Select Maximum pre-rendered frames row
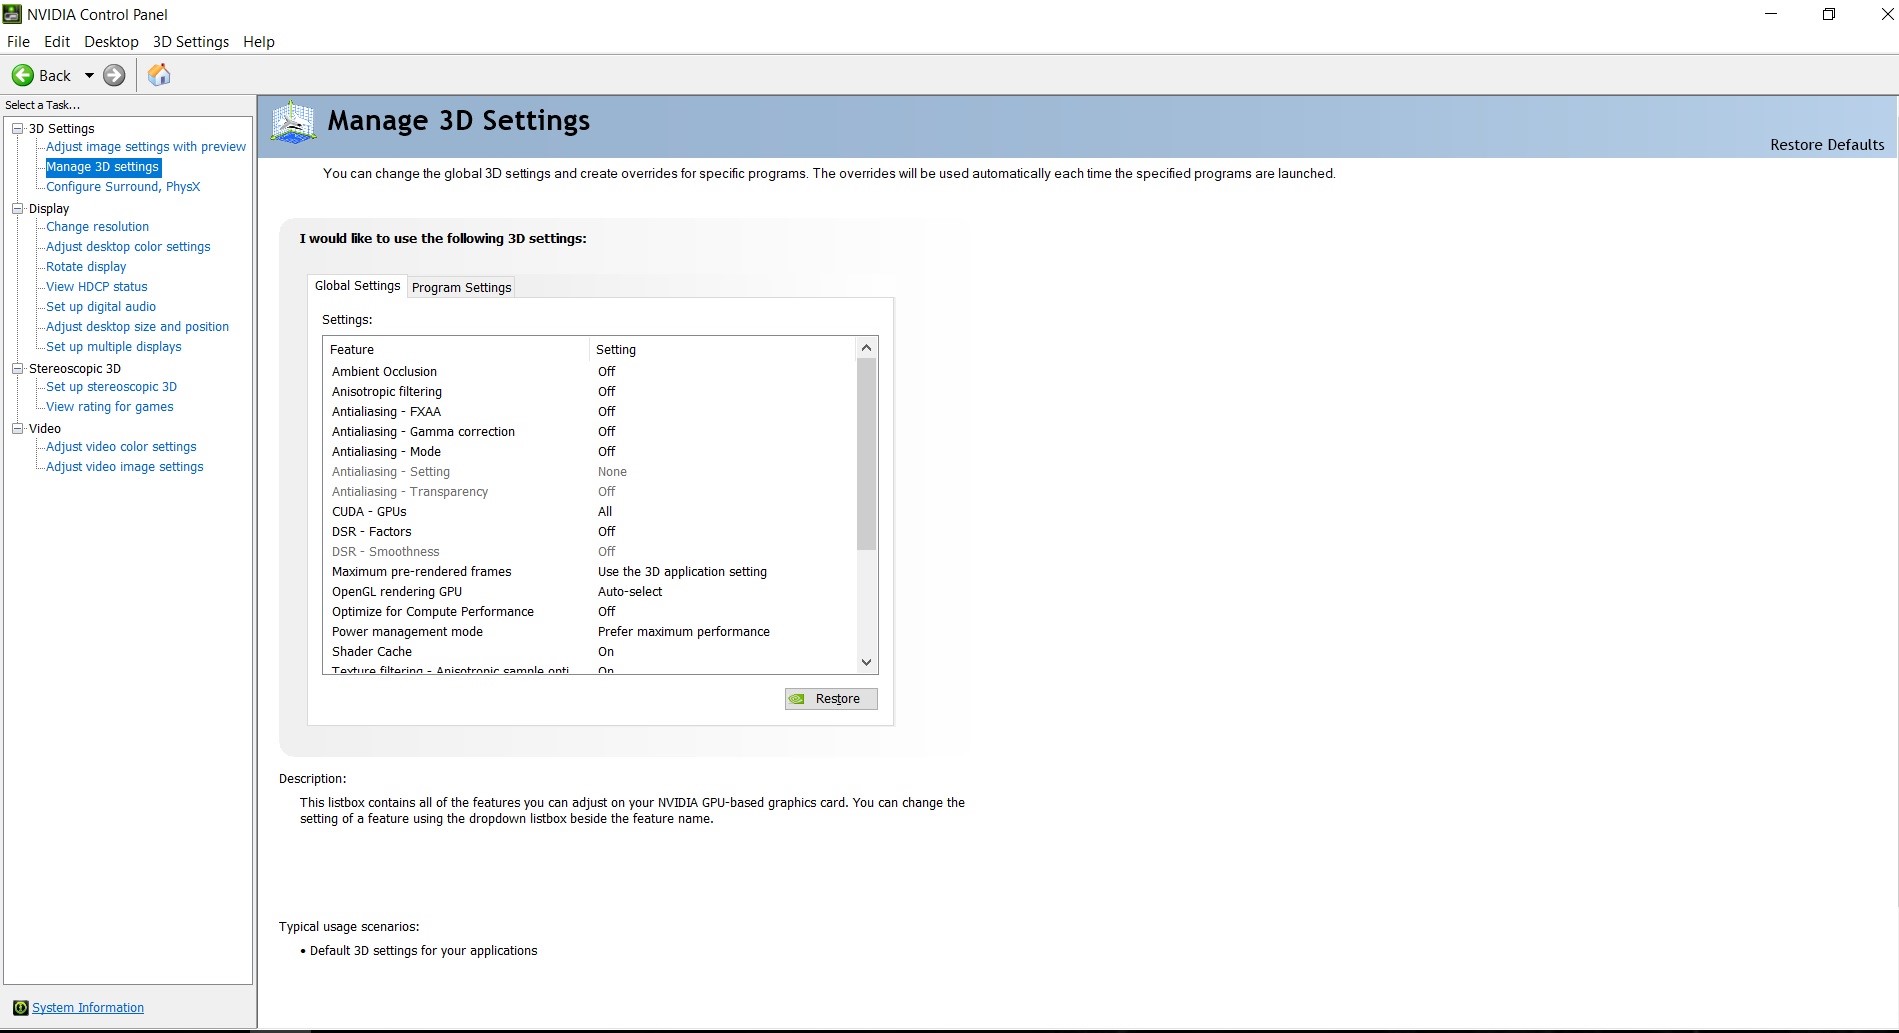This screenshot has height=1033, width=1899. pyautogui.click(x=590, y=572)
